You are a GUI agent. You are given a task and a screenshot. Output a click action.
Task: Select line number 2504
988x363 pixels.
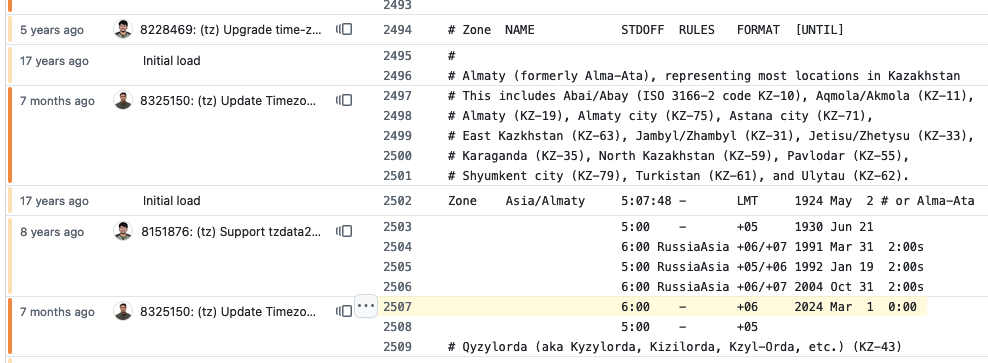tap(397, 246)
